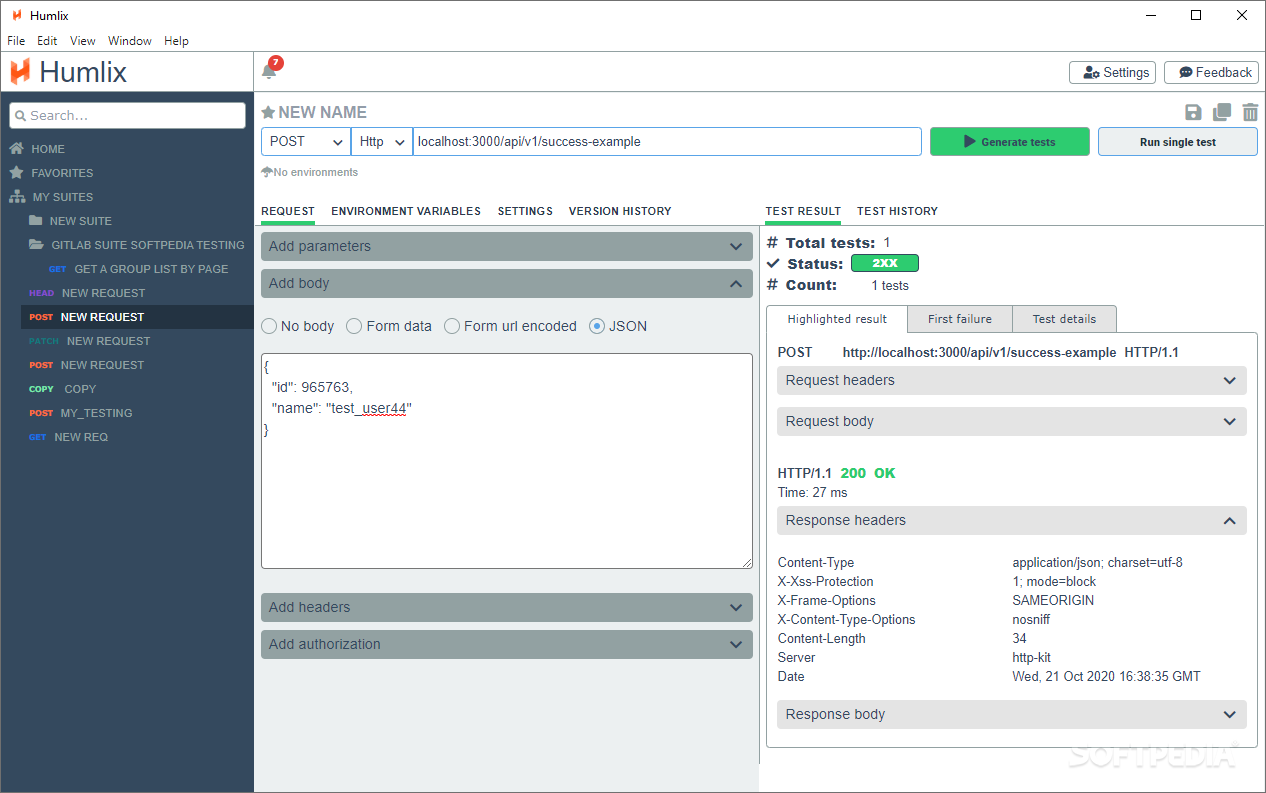Click the NEW NAME request title
Screen dimensions: 1266x793
click(x=323, y=112)
